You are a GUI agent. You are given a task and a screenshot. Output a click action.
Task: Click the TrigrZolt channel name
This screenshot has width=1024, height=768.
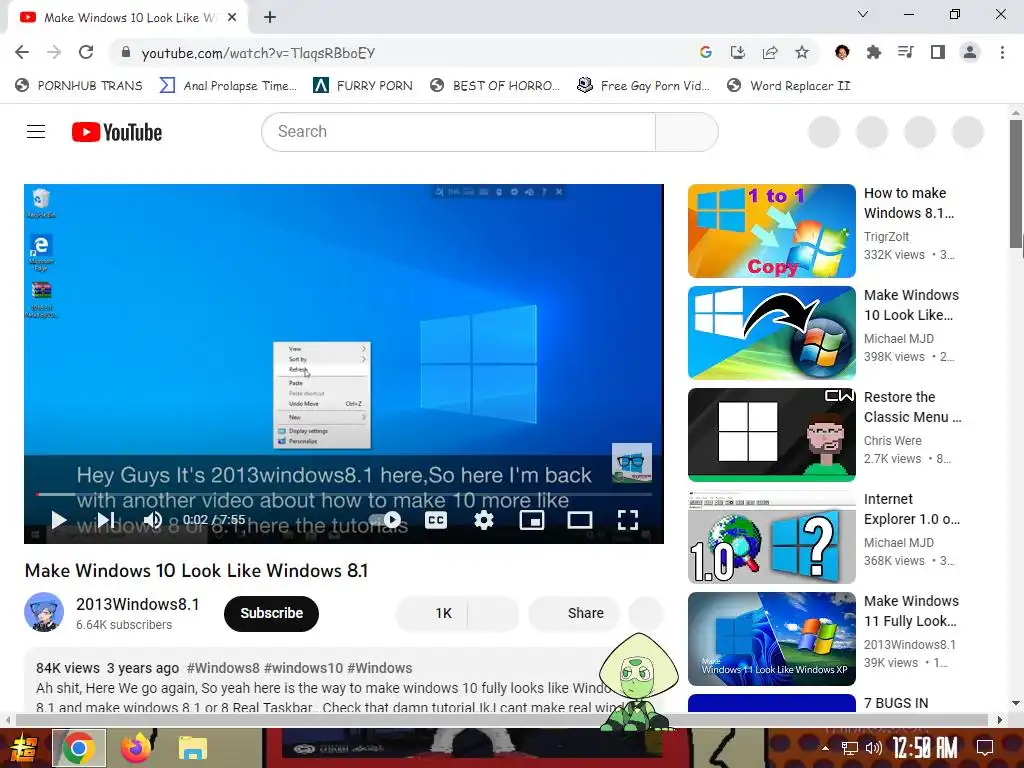(886, 236)
